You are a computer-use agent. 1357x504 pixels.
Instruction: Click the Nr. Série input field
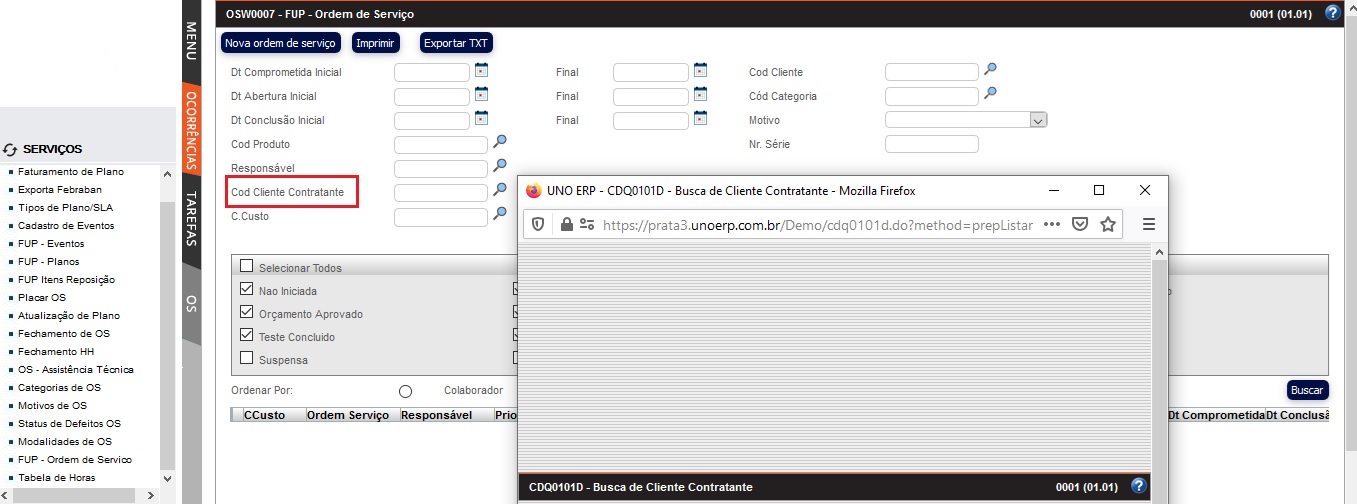[932, 144]
